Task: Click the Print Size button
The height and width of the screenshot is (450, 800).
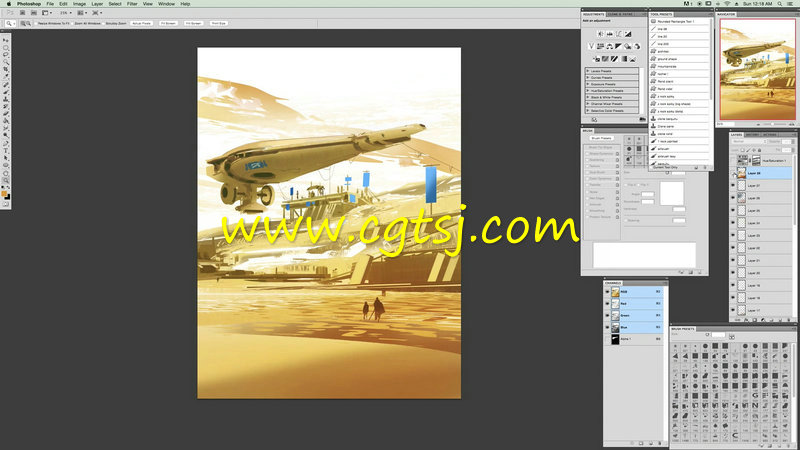Action: pos(218,23)
